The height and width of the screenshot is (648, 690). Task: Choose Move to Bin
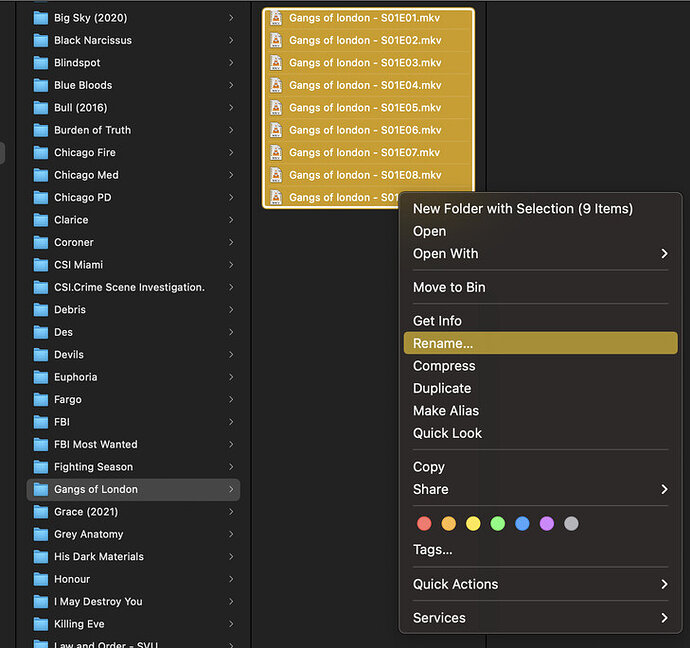pos(449,287)
